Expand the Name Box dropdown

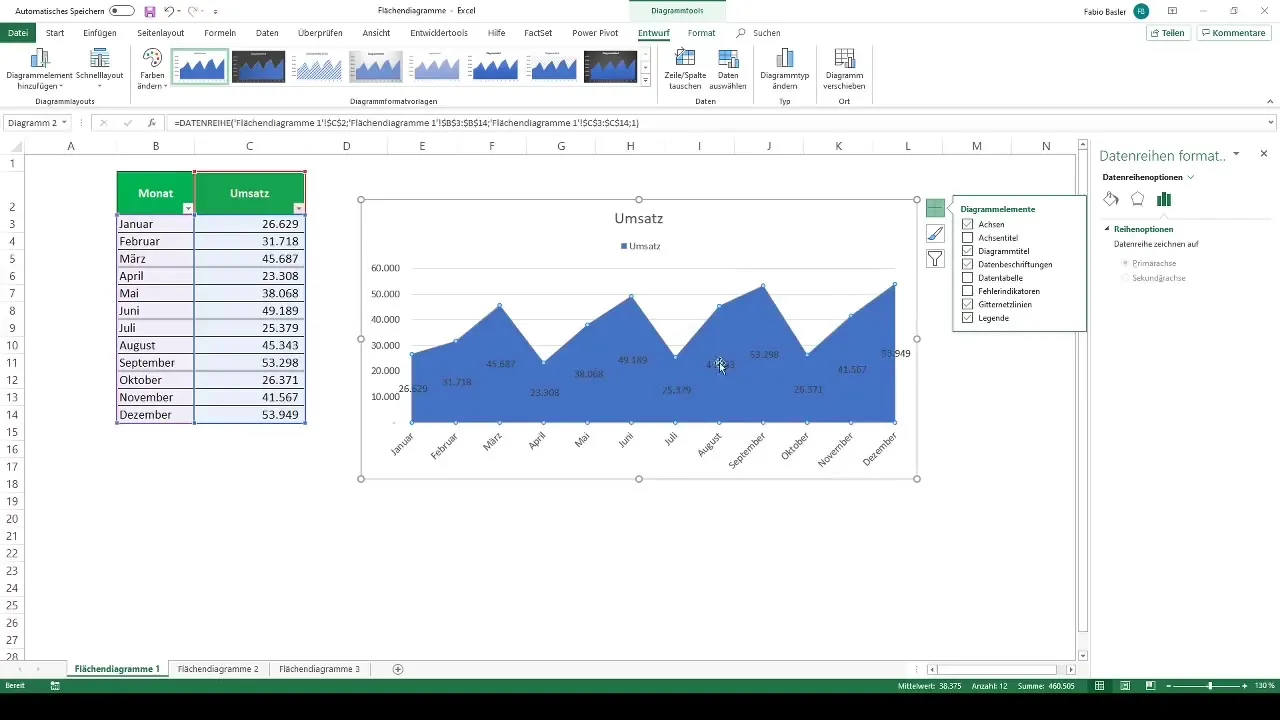[x=64, y=123]
